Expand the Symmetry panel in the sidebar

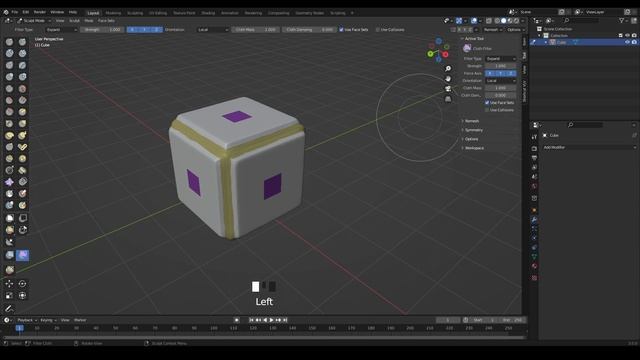pos(472,130)
